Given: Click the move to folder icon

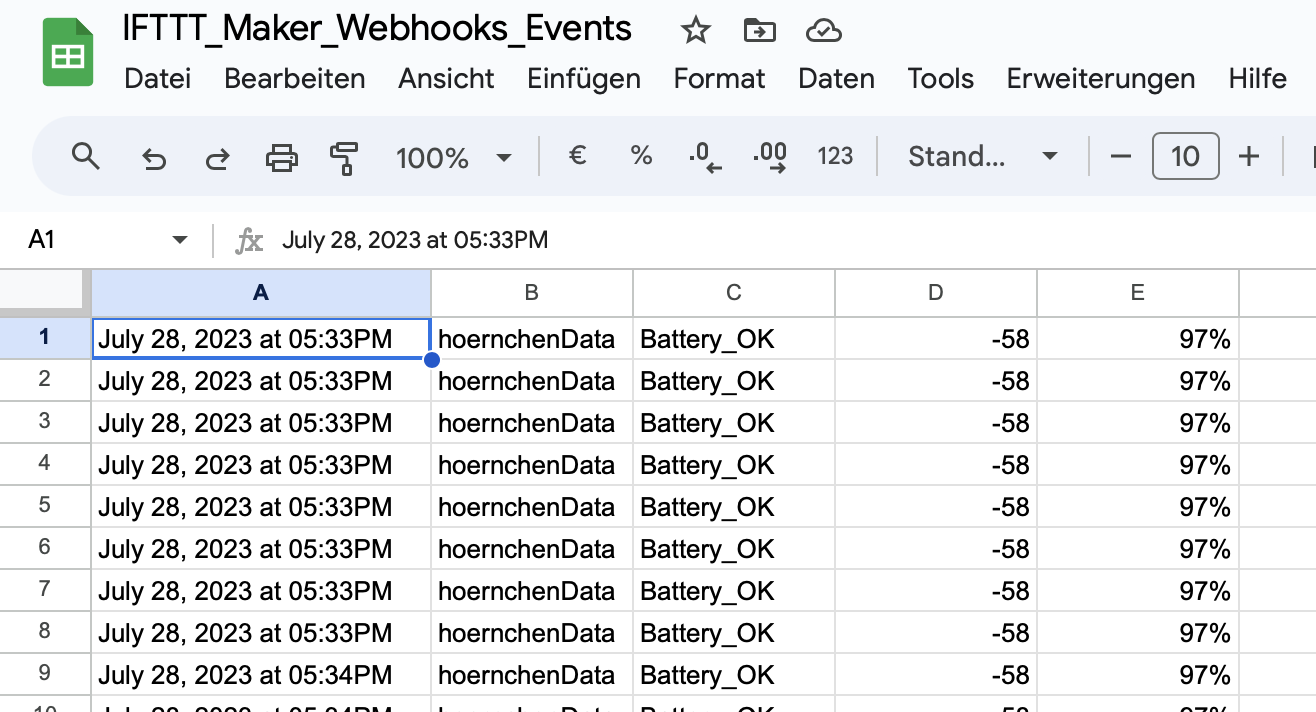Looking at the screenshot, I should pyautogui.click(x=760, y=31).
